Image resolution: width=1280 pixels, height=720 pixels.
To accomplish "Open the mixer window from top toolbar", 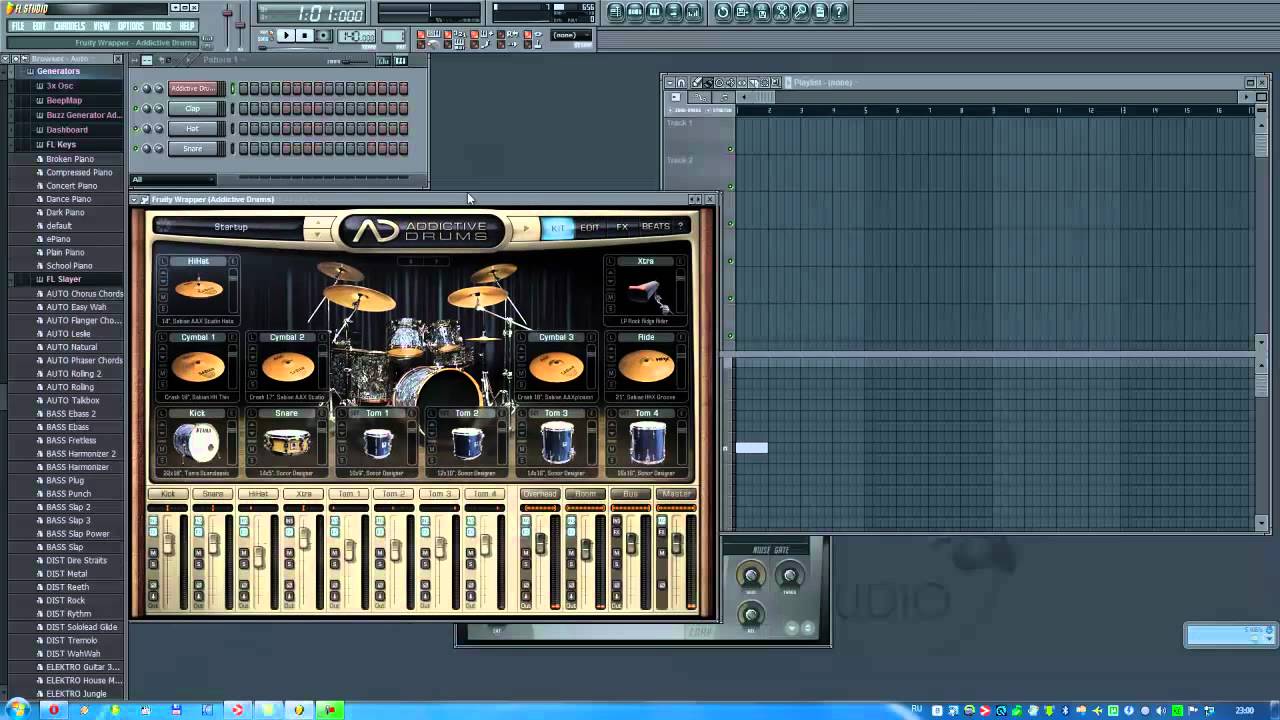I will point(692,12).
